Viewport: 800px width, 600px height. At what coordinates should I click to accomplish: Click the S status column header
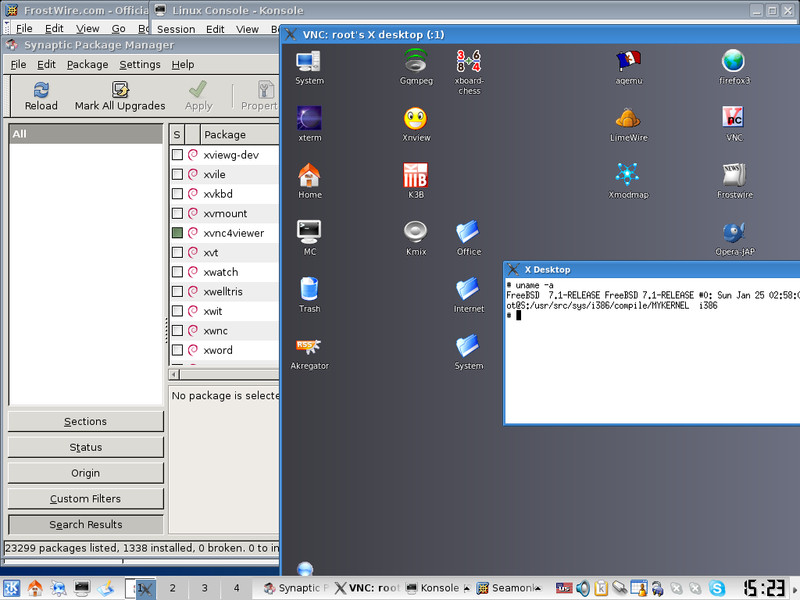[177, 134]
